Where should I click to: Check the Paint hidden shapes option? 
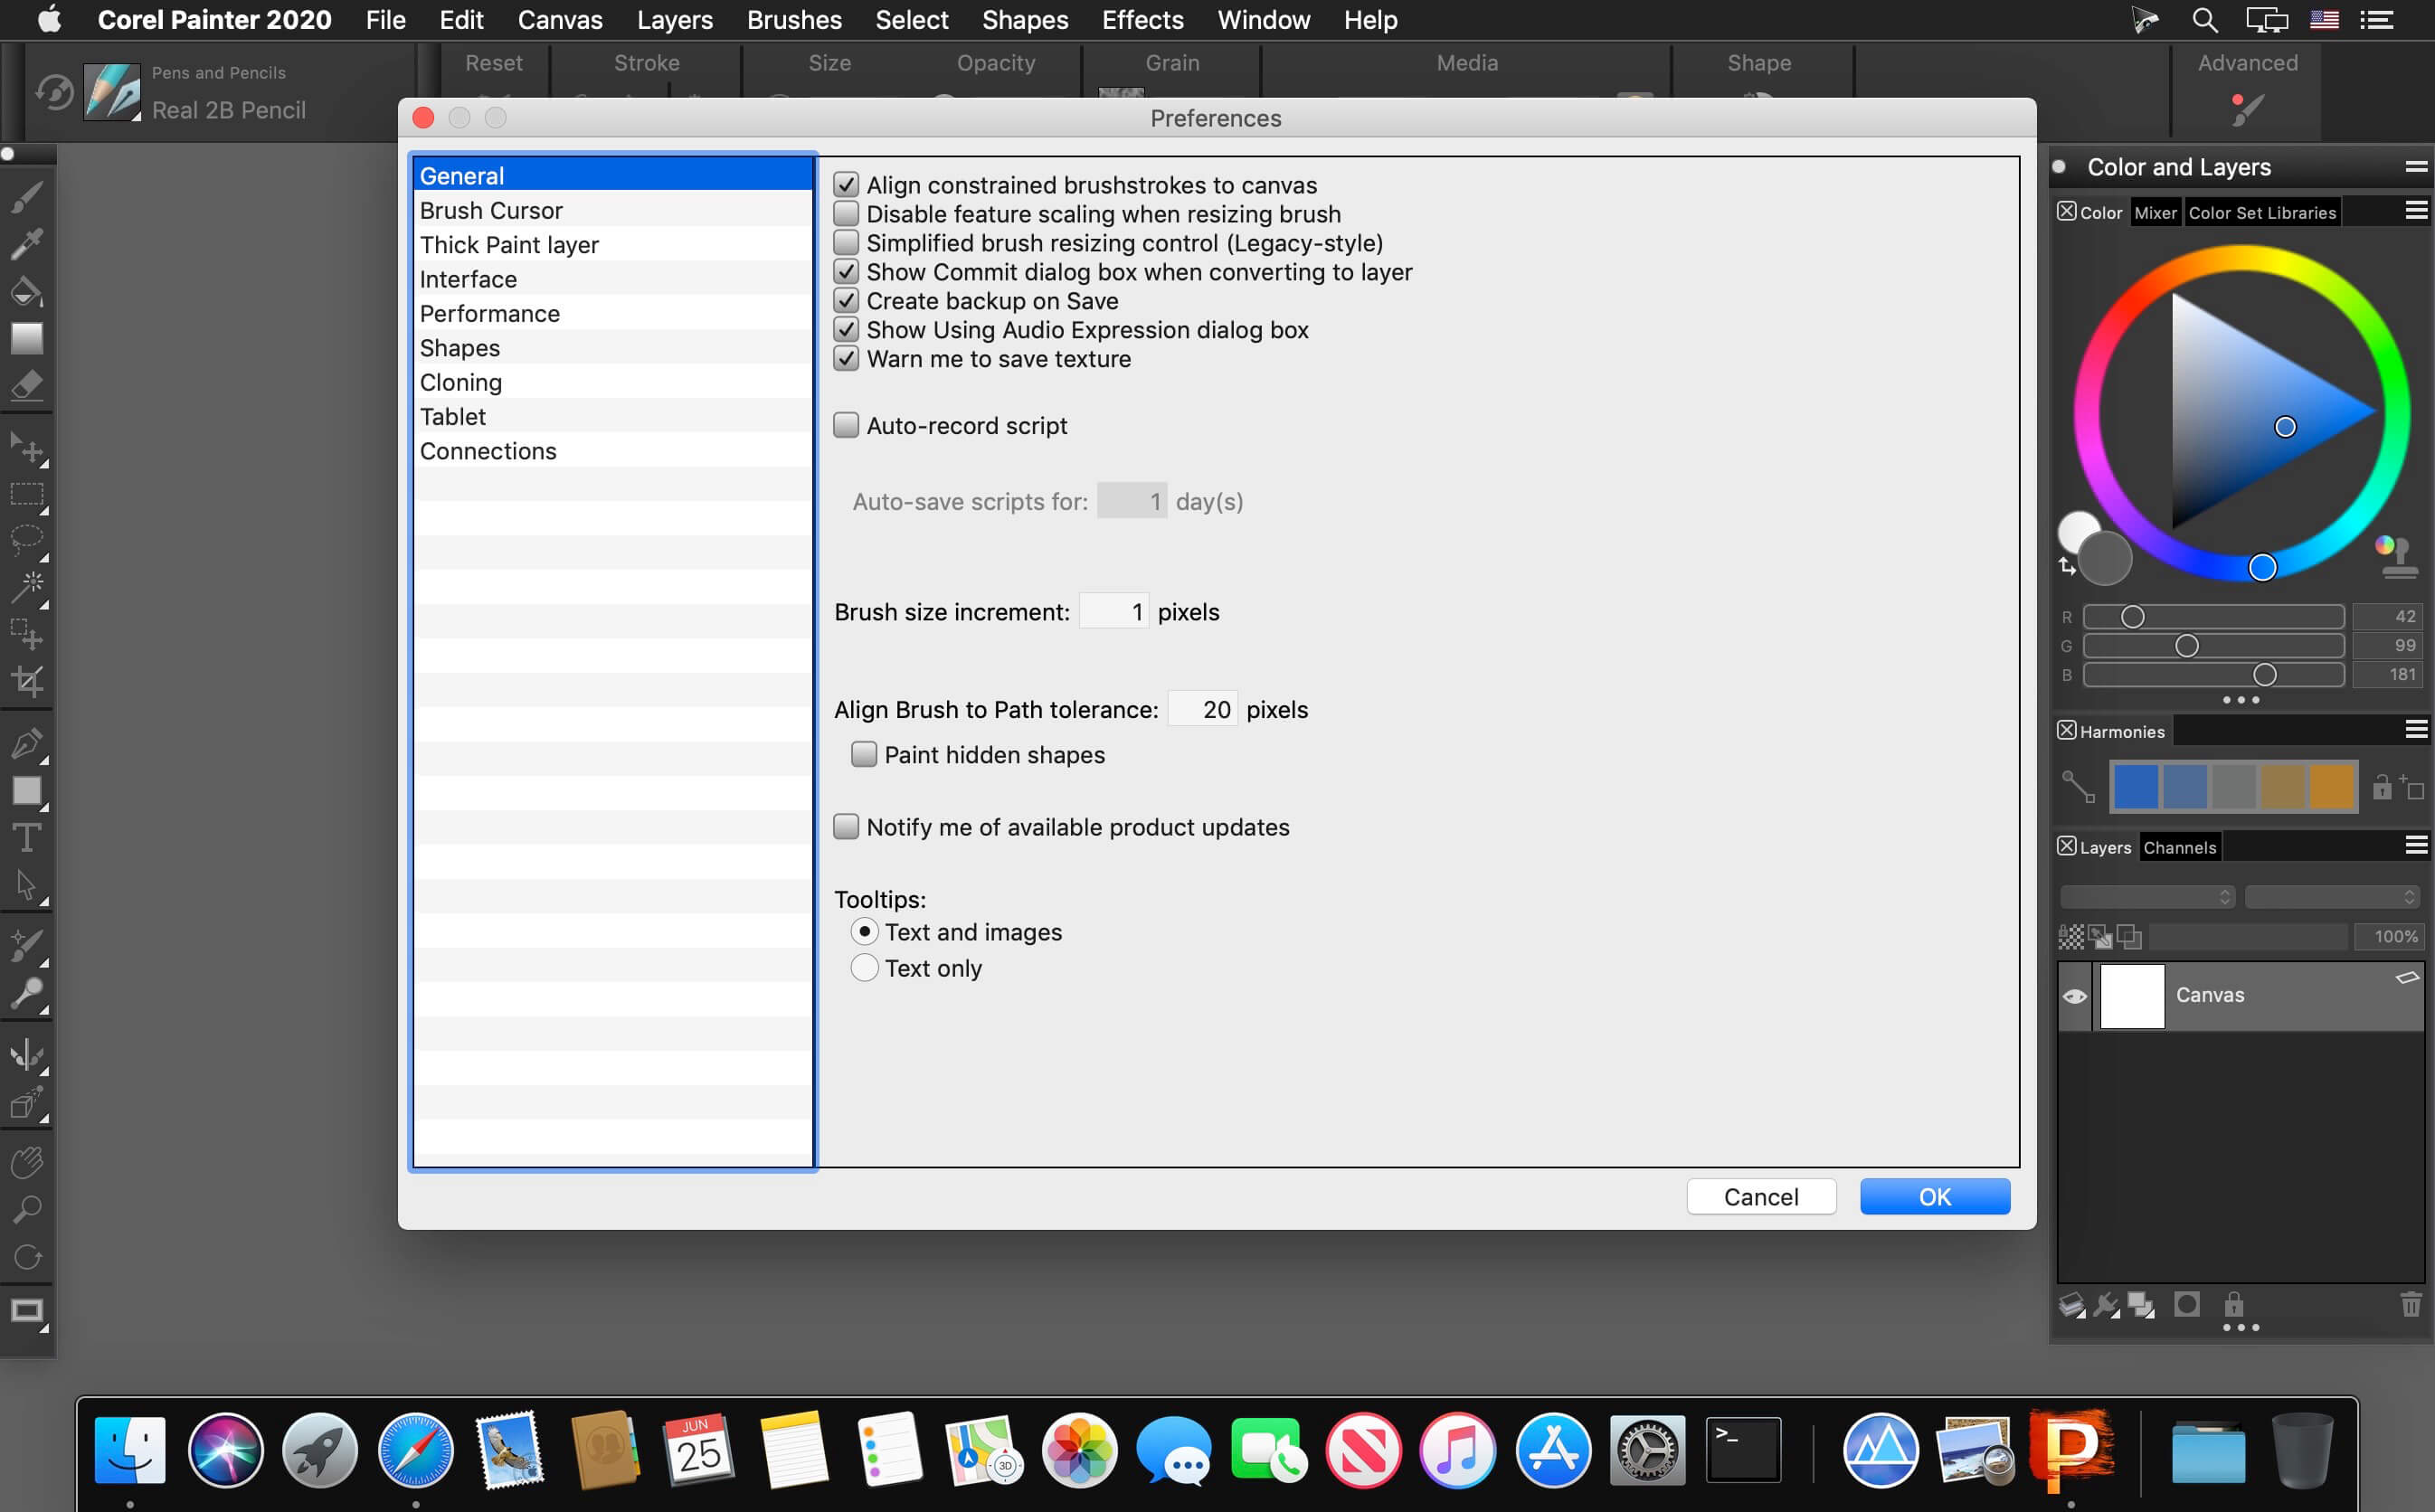(x=864, y=755)
